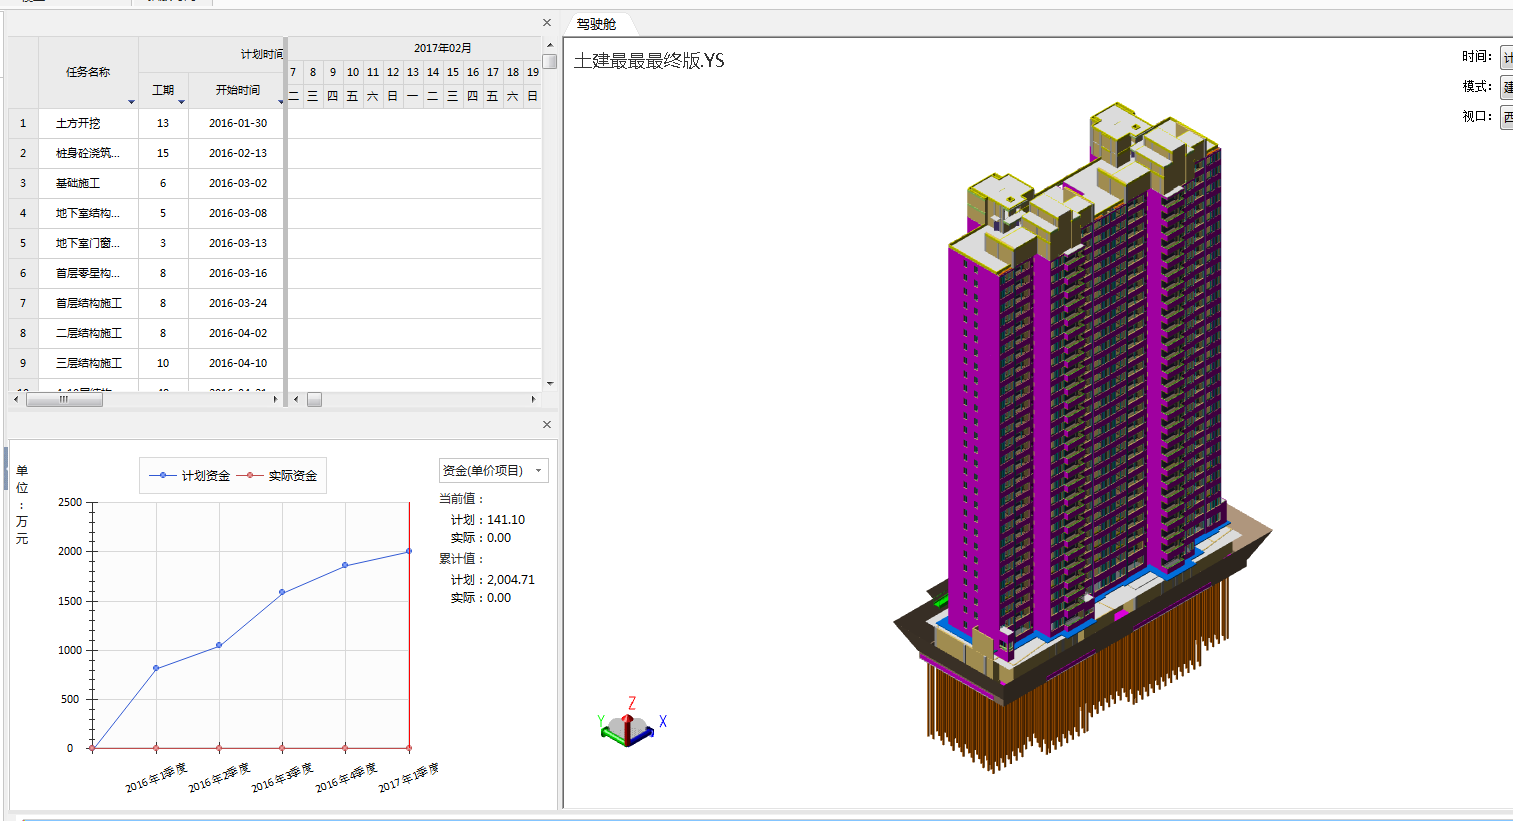Open the 资金(单价项目) dropdown
Image resolution: width=1513 pixels, height=821 pixels.
[494, 471]
